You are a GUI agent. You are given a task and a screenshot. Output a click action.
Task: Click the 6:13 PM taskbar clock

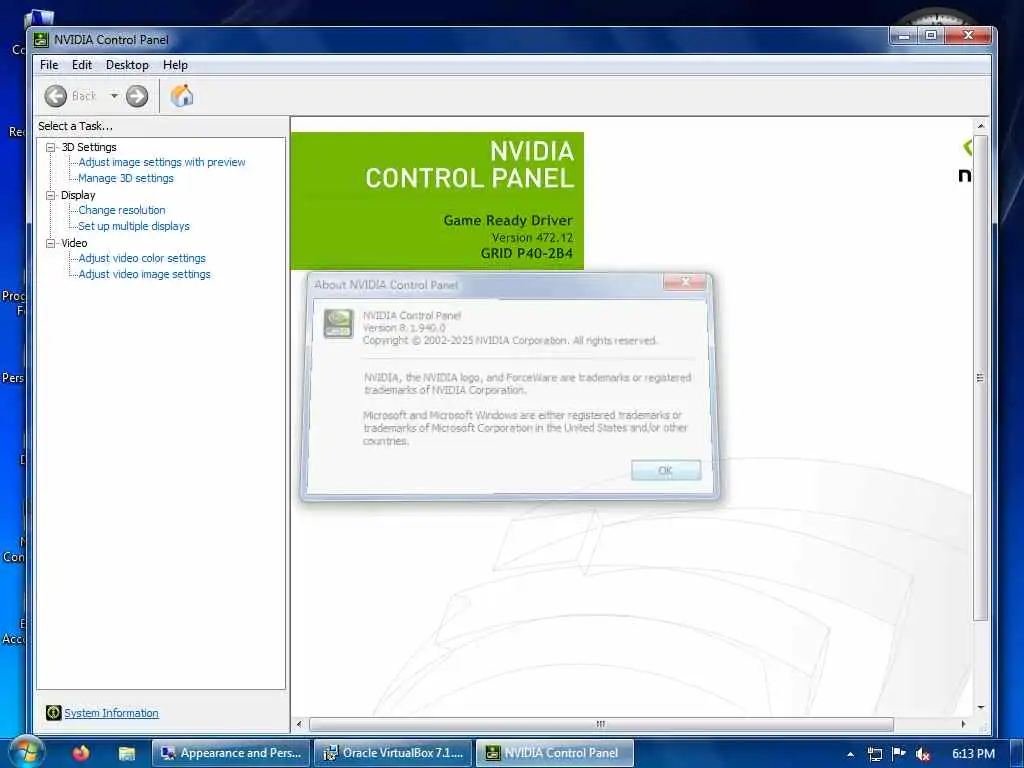click(x=973, y=754)
